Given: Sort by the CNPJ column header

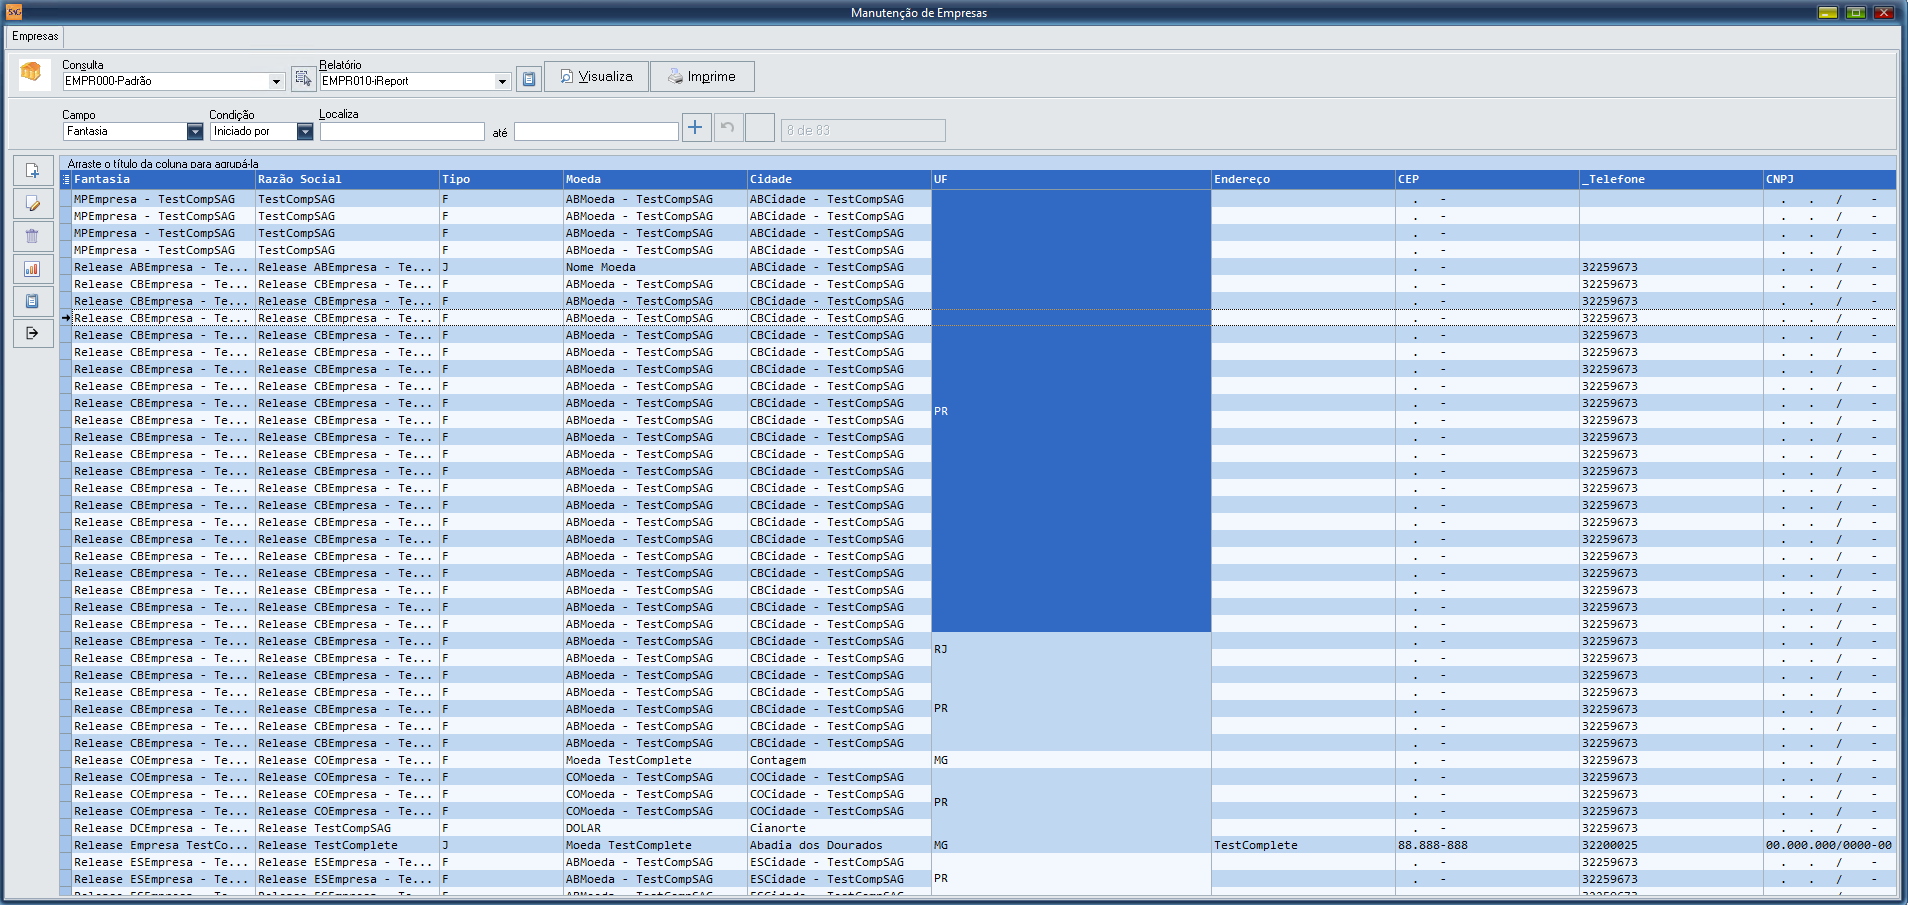Looking at the screenshot, I should (x=1830, y=180).
